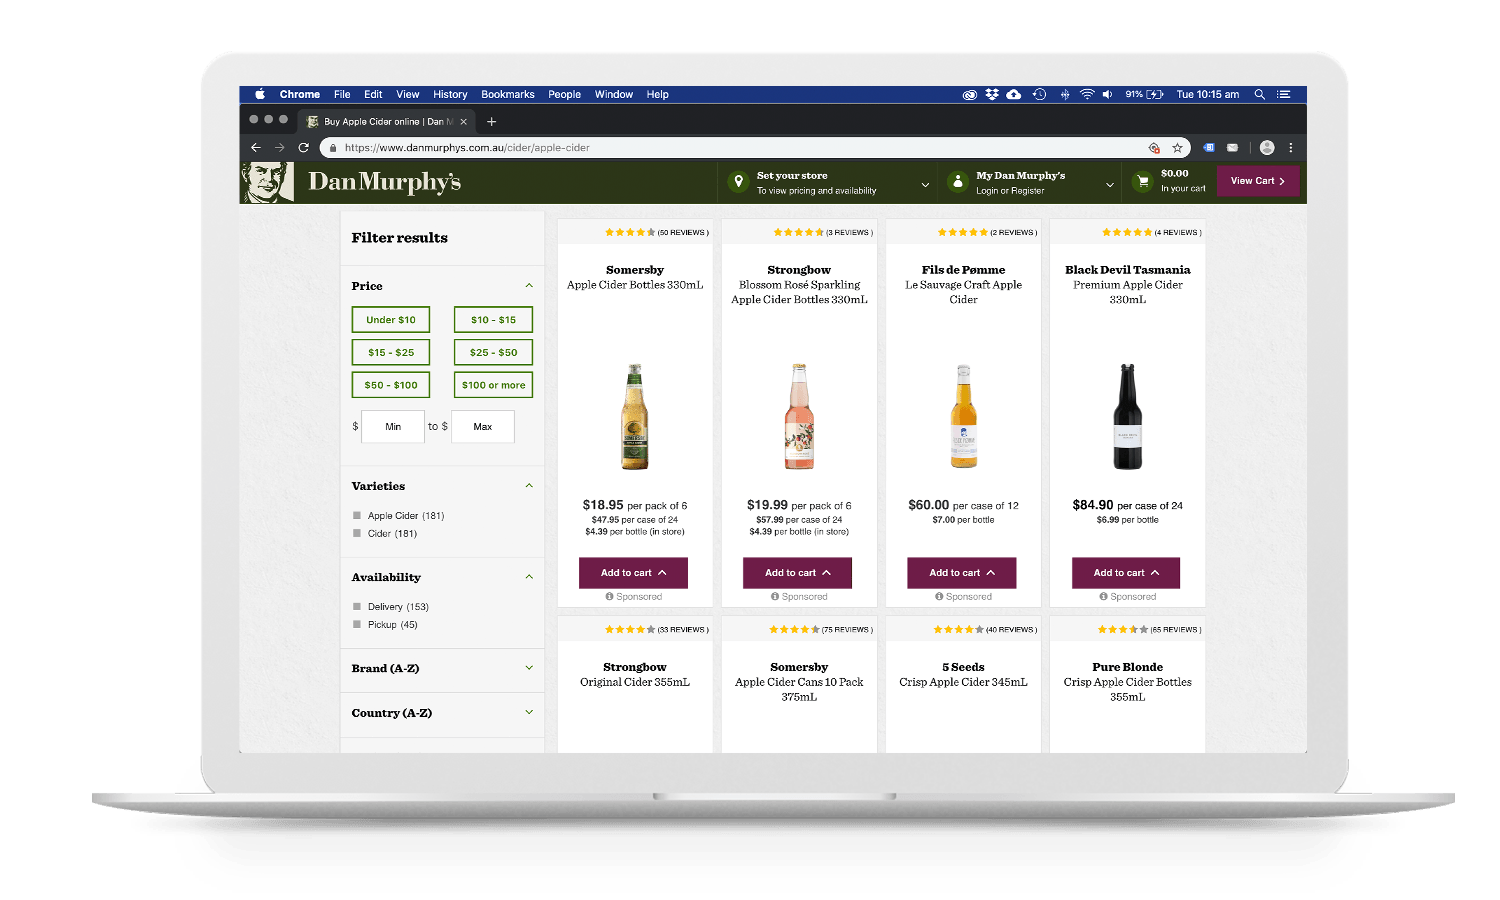Select the Under $10 price filter

point(391,320)
